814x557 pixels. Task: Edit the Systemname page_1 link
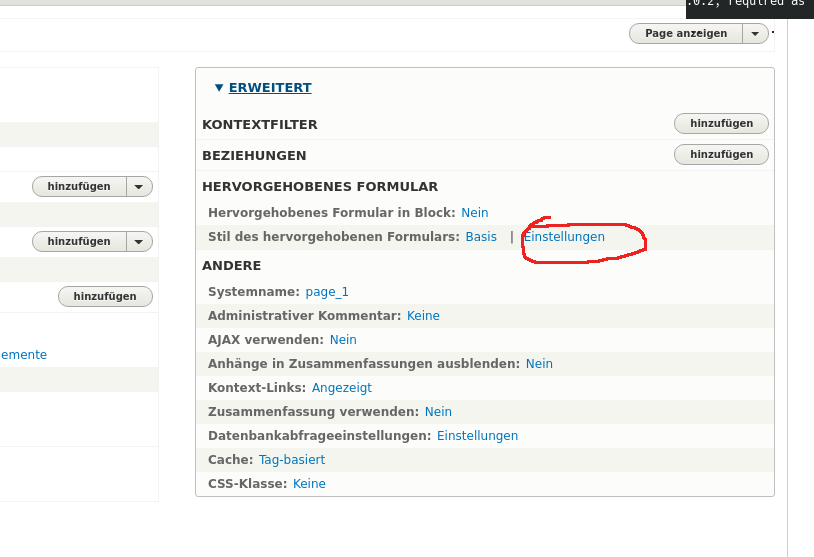point(327,292)
